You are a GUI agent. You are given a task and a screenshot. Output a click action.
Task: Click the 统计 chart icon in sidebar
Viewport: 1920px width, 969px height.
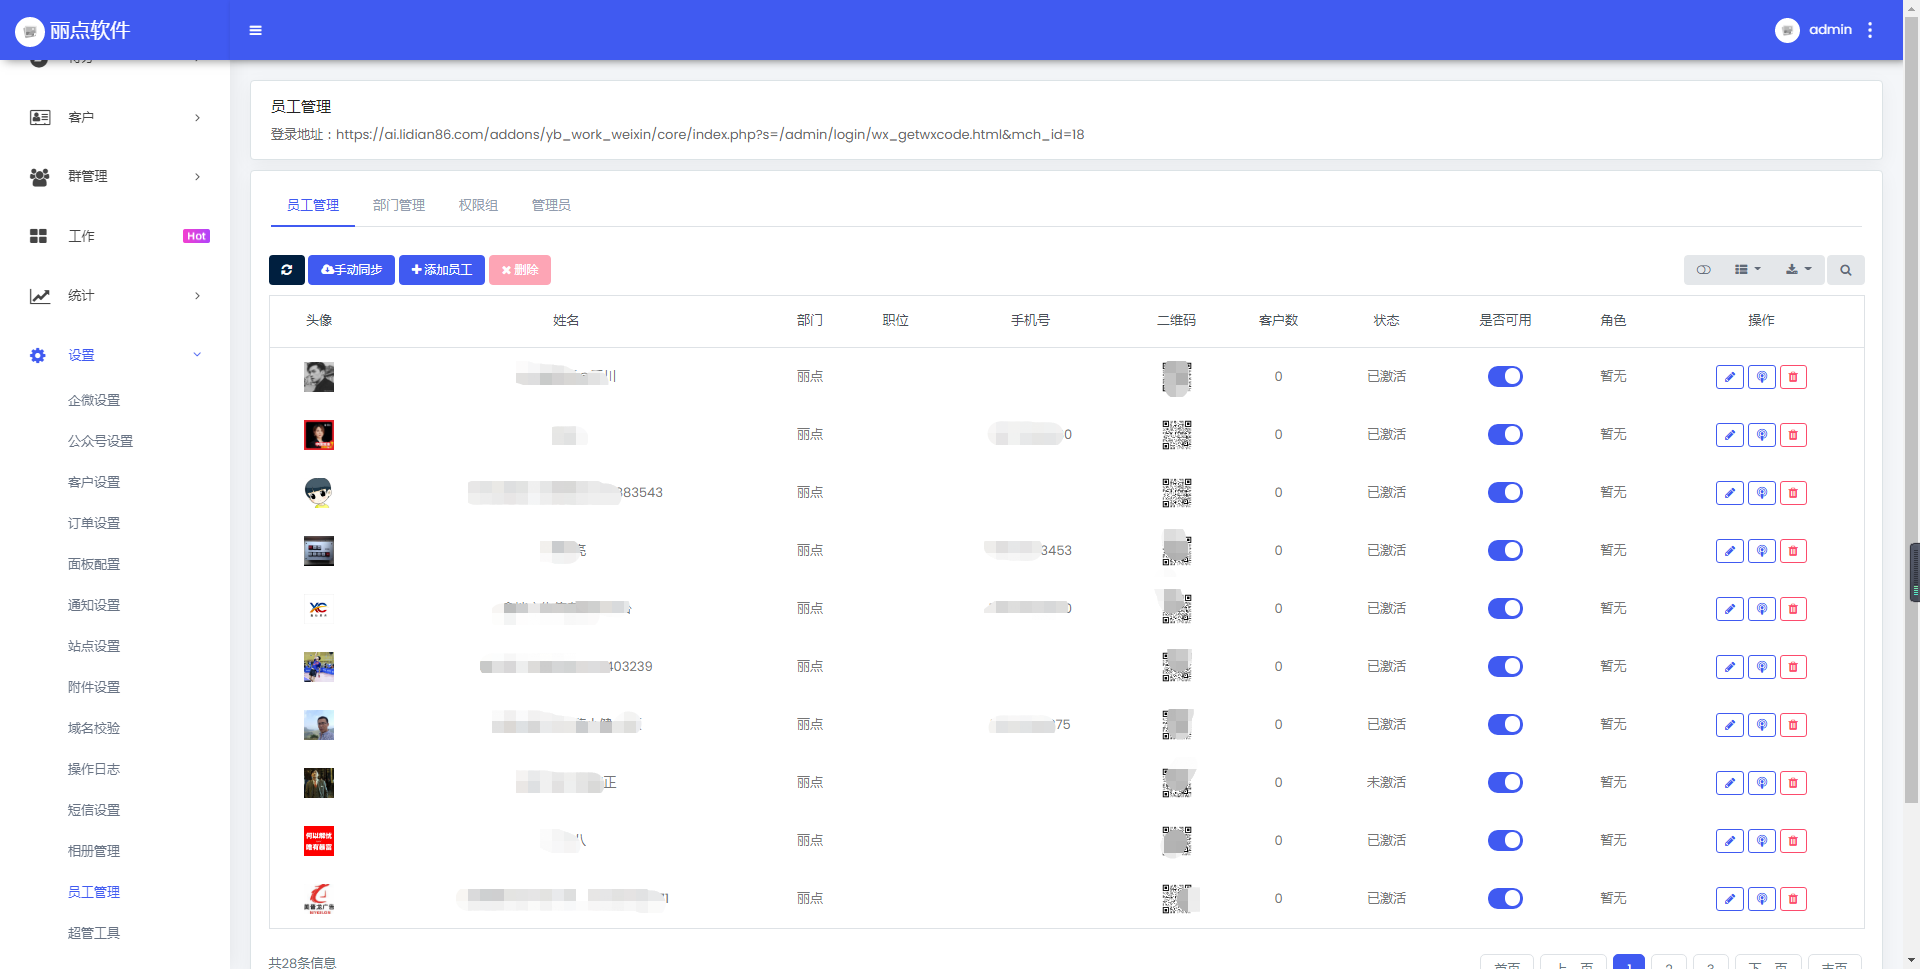pos(40,296)
